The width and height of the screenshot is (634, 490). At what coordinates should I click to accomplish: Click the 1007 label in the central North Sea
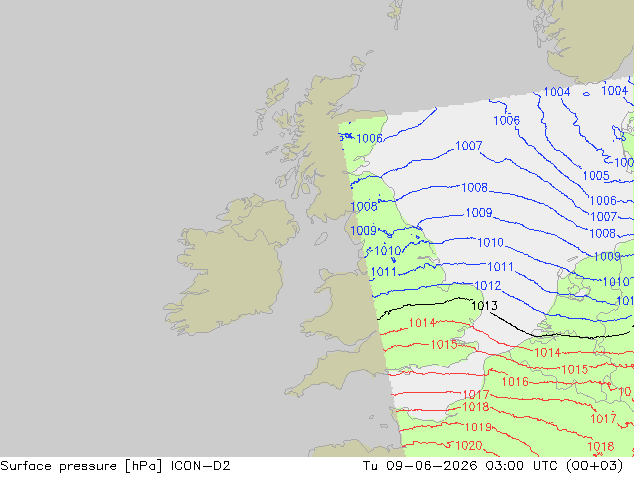pyautogui.click(x=469, y=146)
